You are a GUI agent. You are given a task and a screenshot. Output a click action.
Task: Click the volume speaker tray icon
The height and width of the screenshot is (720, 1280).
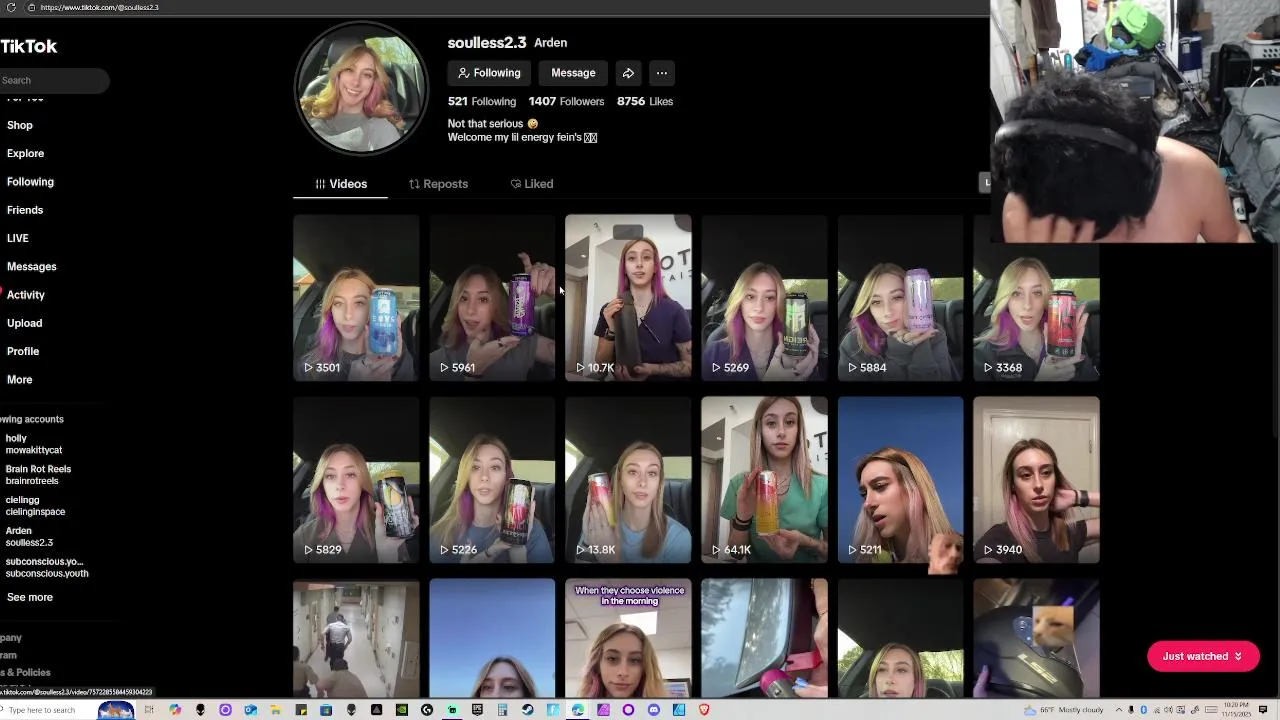click(x=1168, y=710)
